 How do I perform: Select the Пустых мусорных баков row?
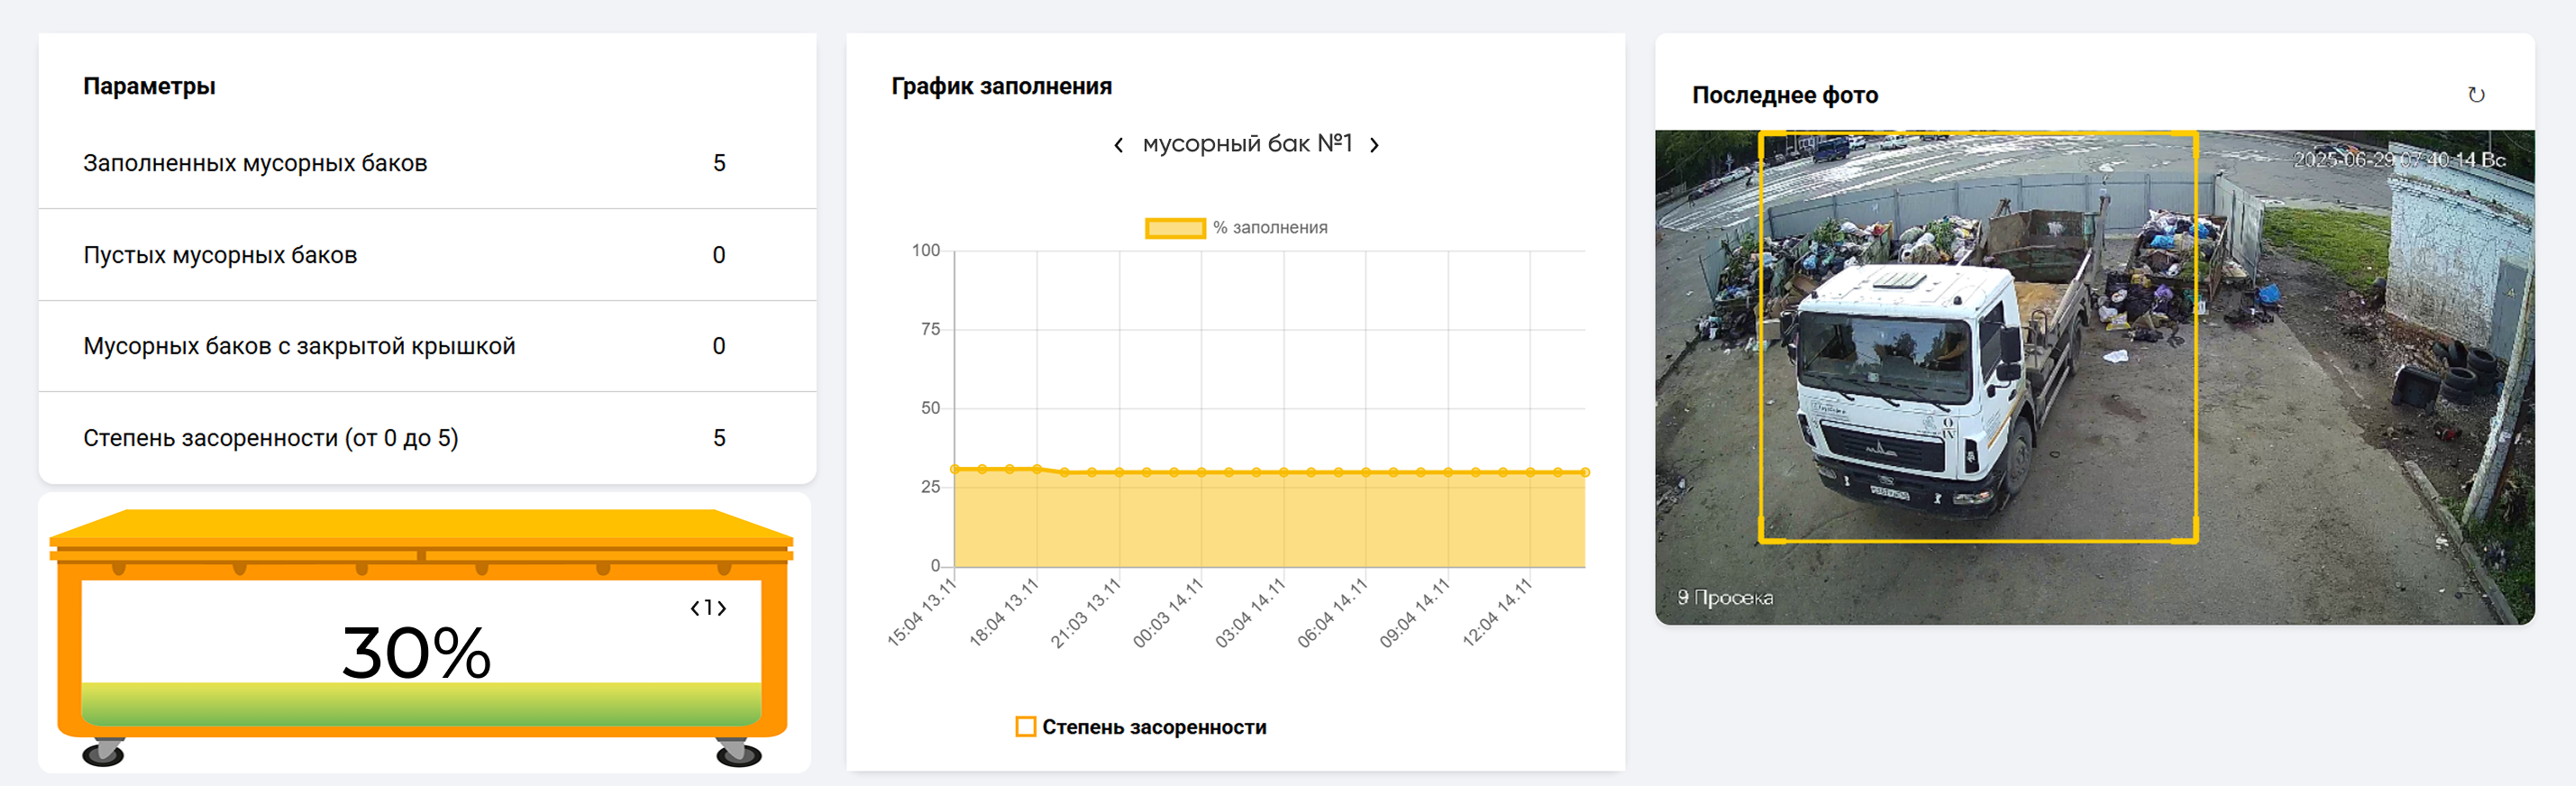427,255
